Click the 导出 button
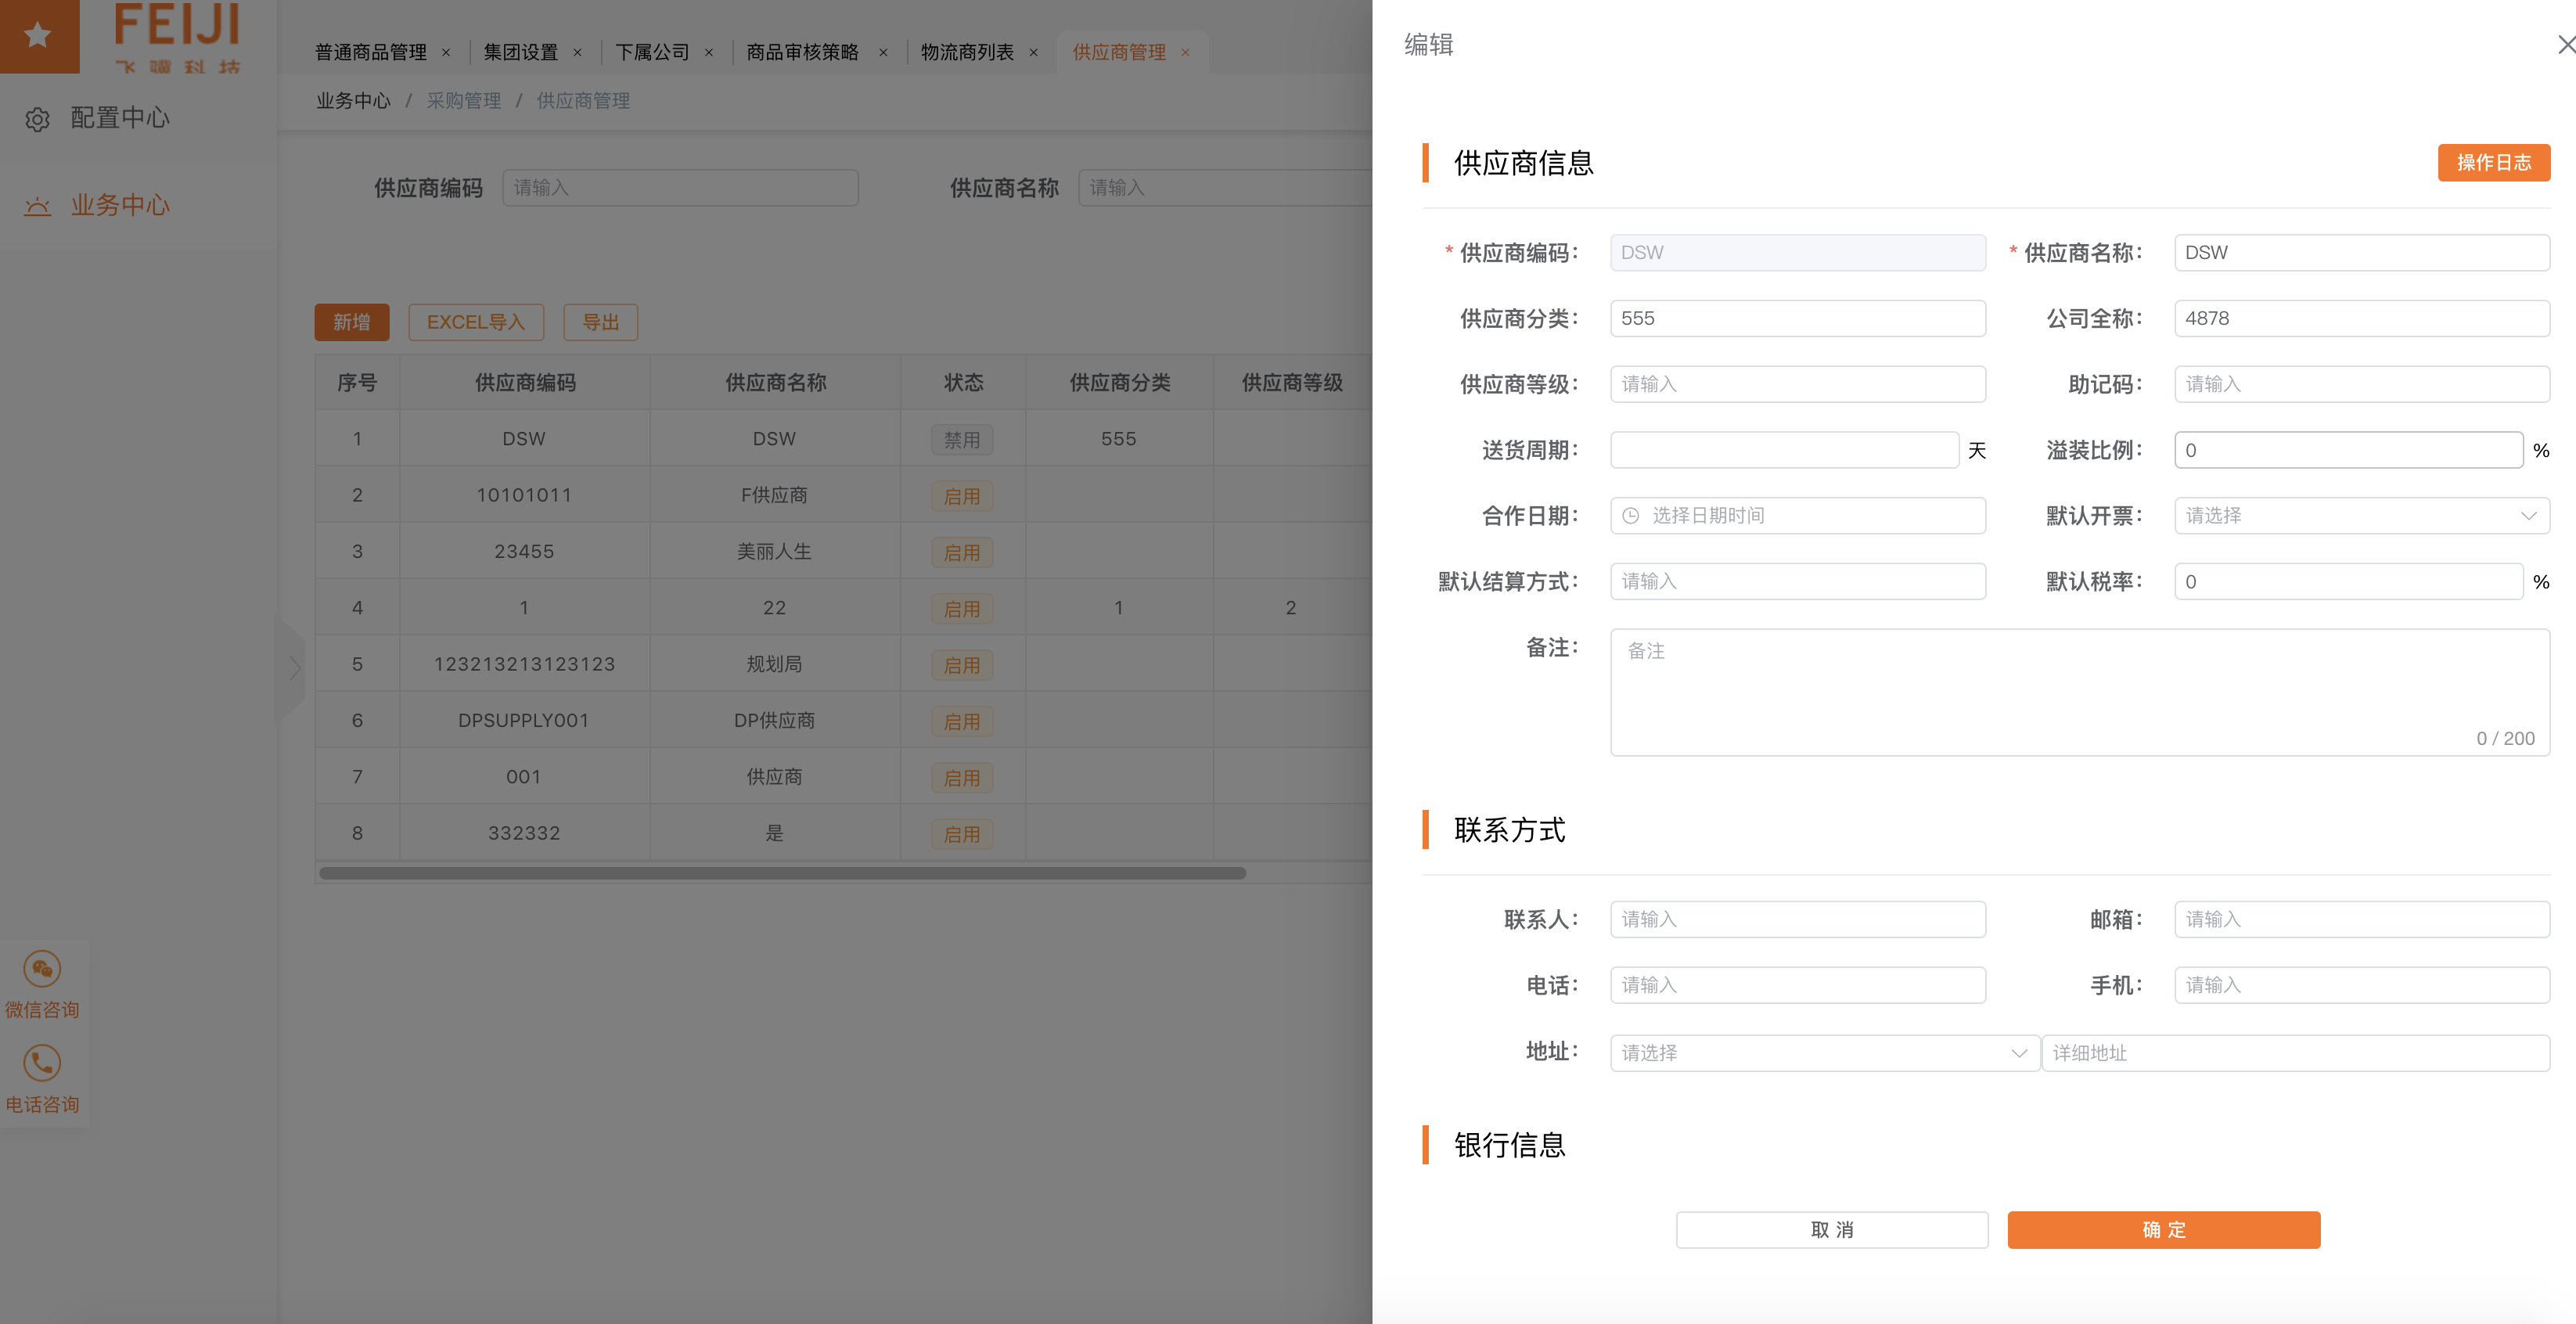This screenshot has width=2576, height=1324. click(601, 322)
